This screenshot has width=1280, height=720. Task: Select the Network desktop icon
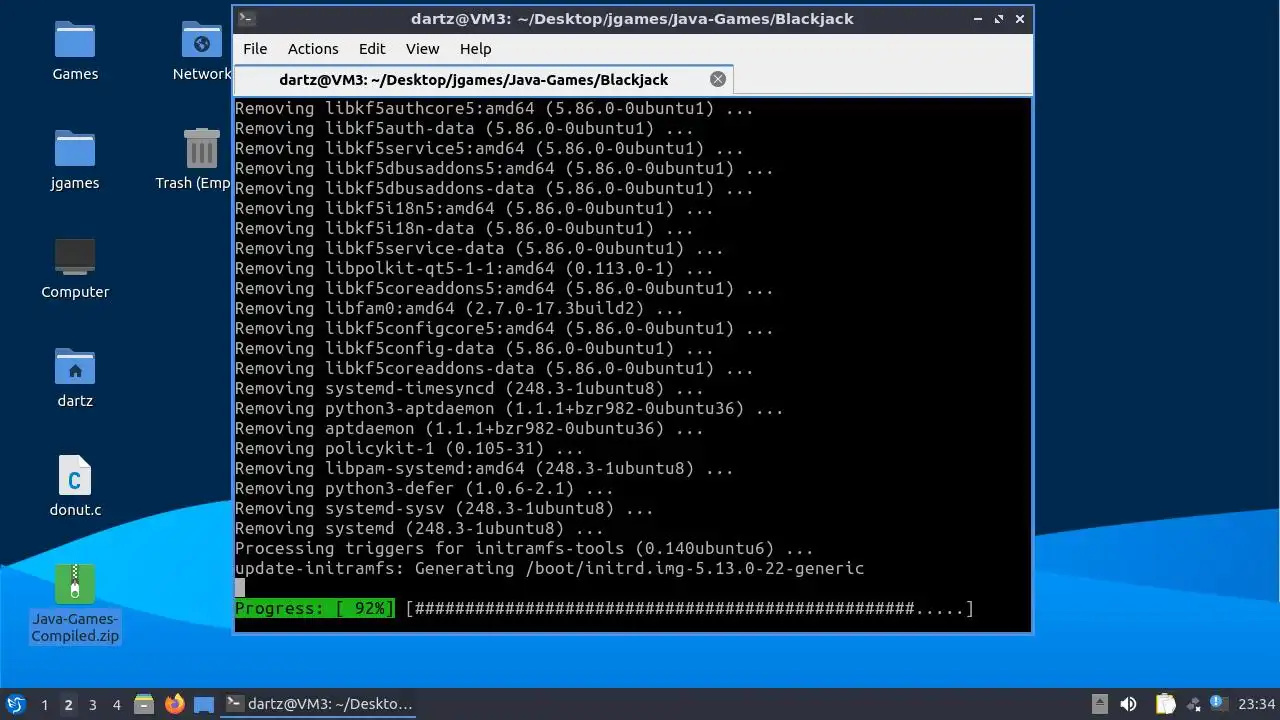click(201, 51)
